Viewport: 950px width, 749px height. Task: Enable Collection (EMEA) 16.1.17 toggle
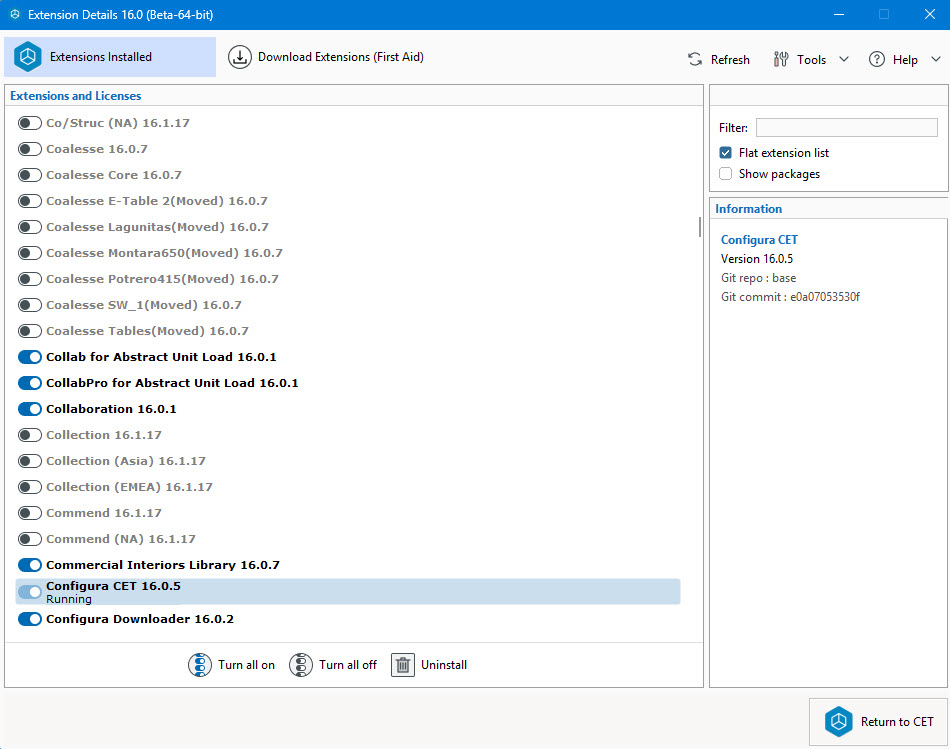[30, 488]
